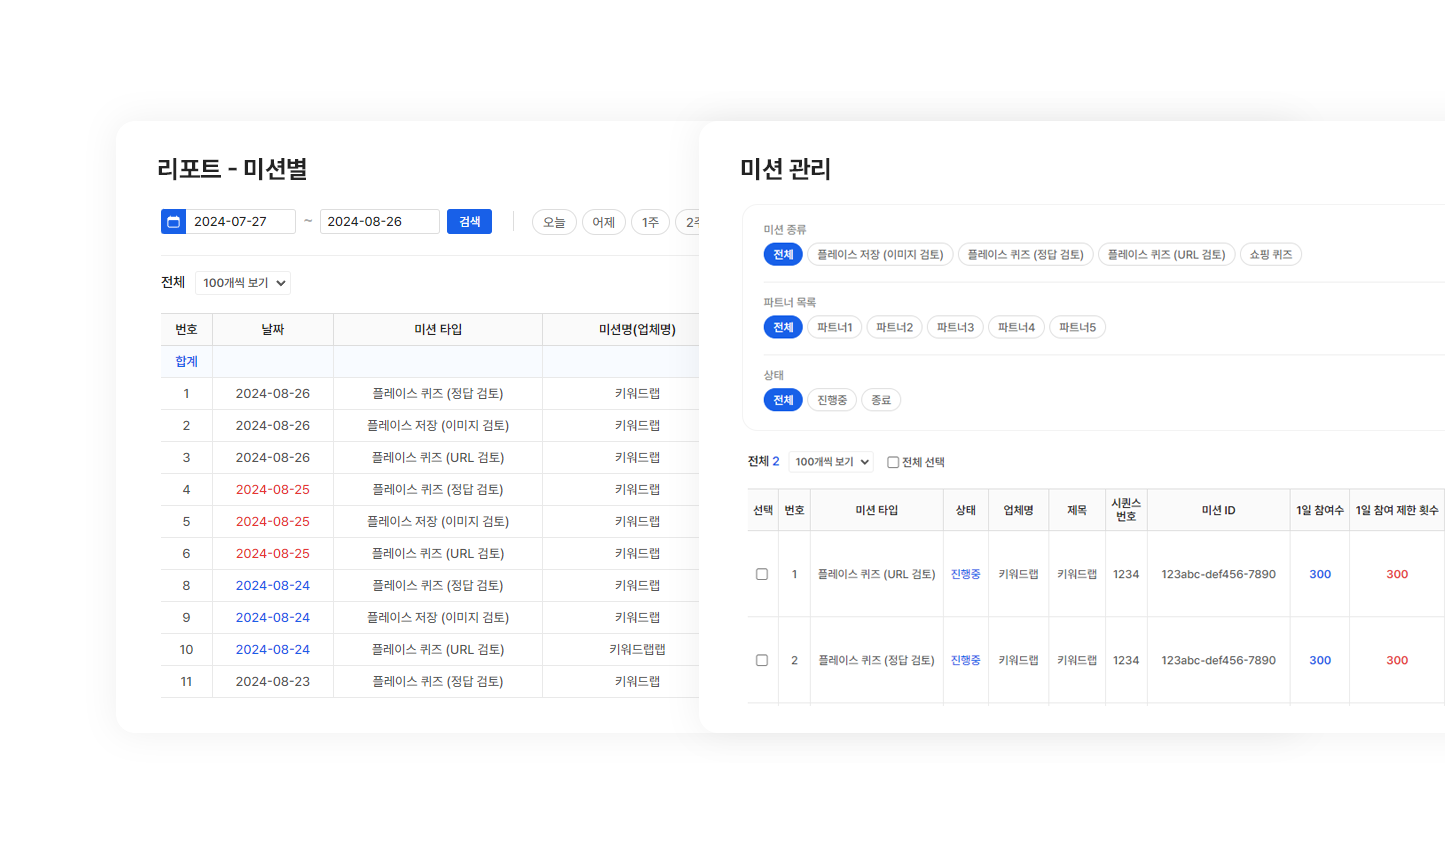Edit the start date field 2024-07-27

(x=241, y=222)
